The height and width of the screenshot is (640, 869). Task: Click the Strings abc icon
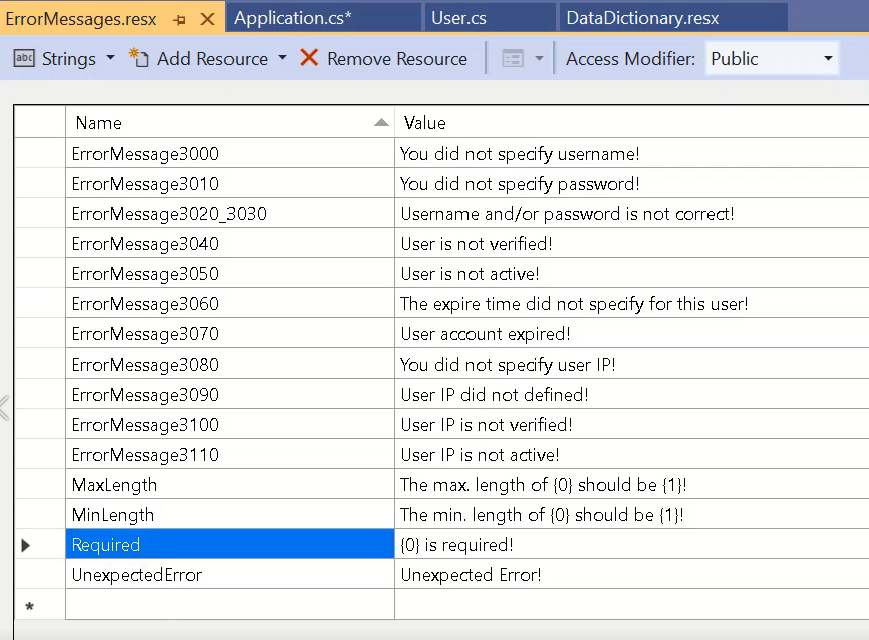tap(24, 58)
